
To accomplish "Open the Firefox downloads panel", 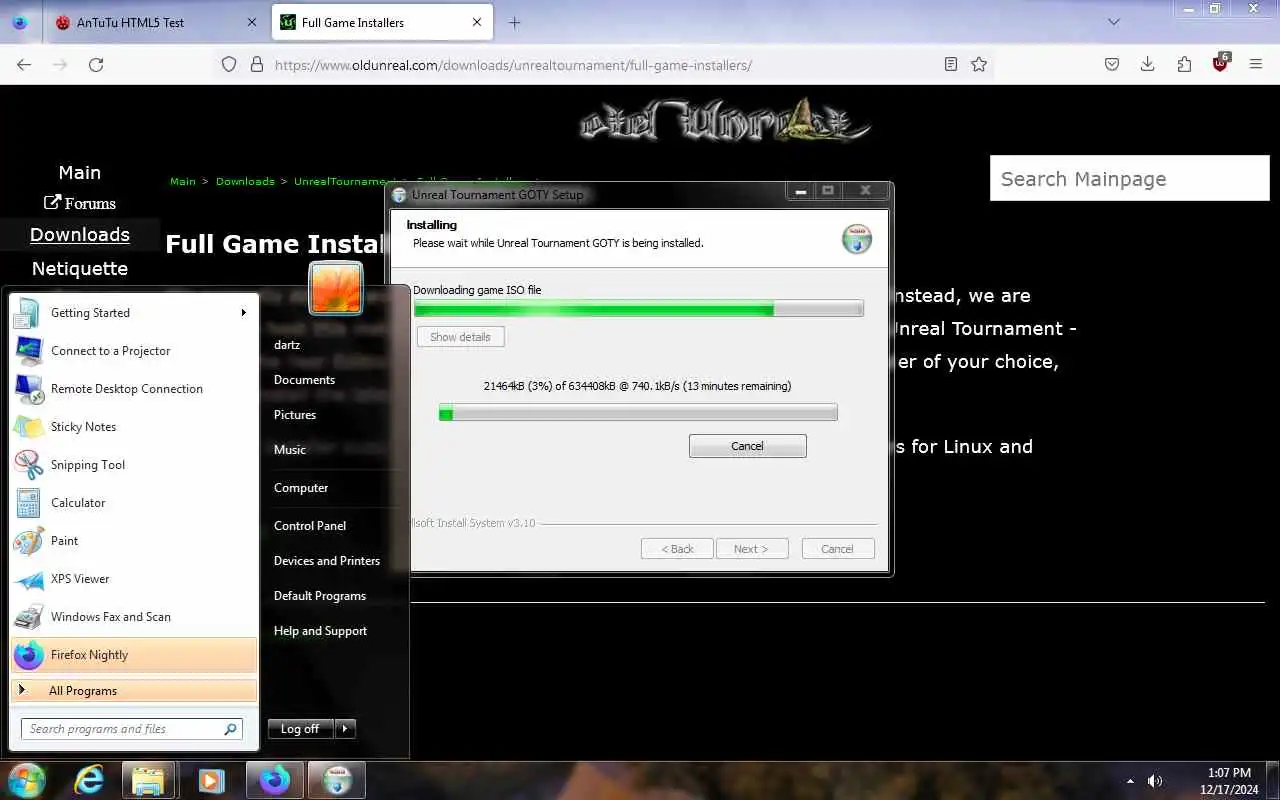I will pos(1148,64).
